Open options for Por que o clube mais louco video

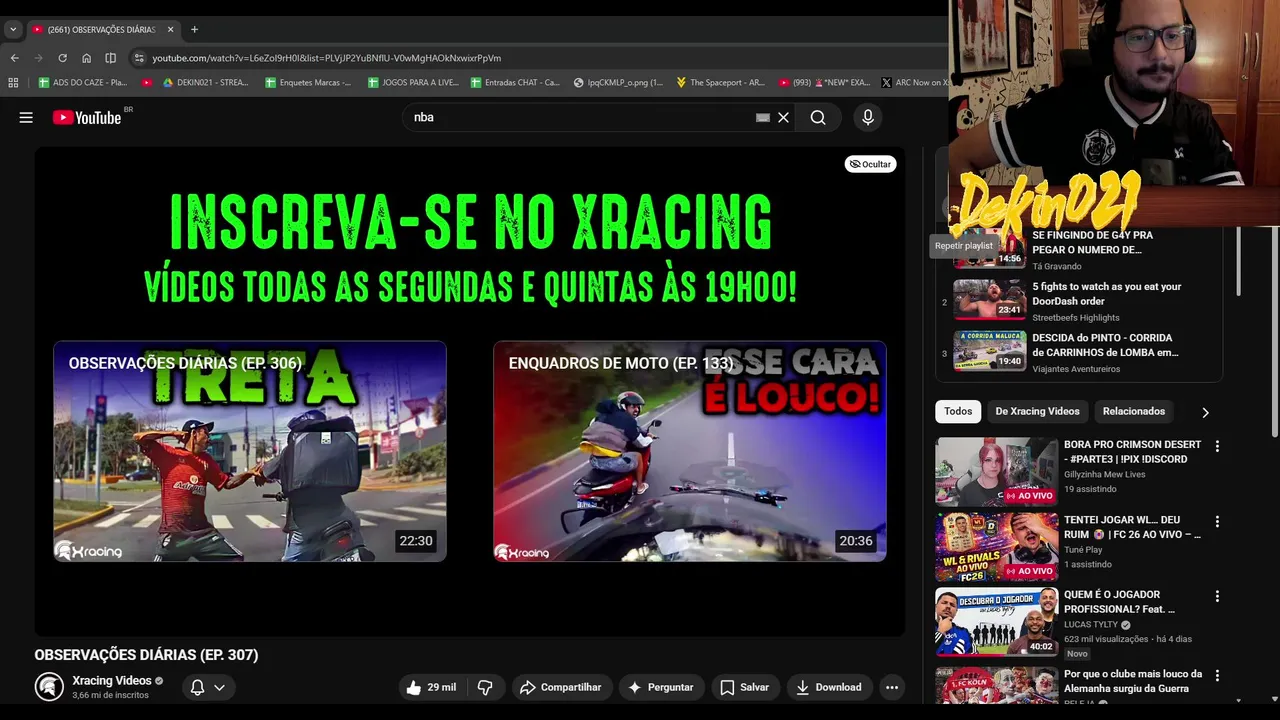tap(1217, 675)
